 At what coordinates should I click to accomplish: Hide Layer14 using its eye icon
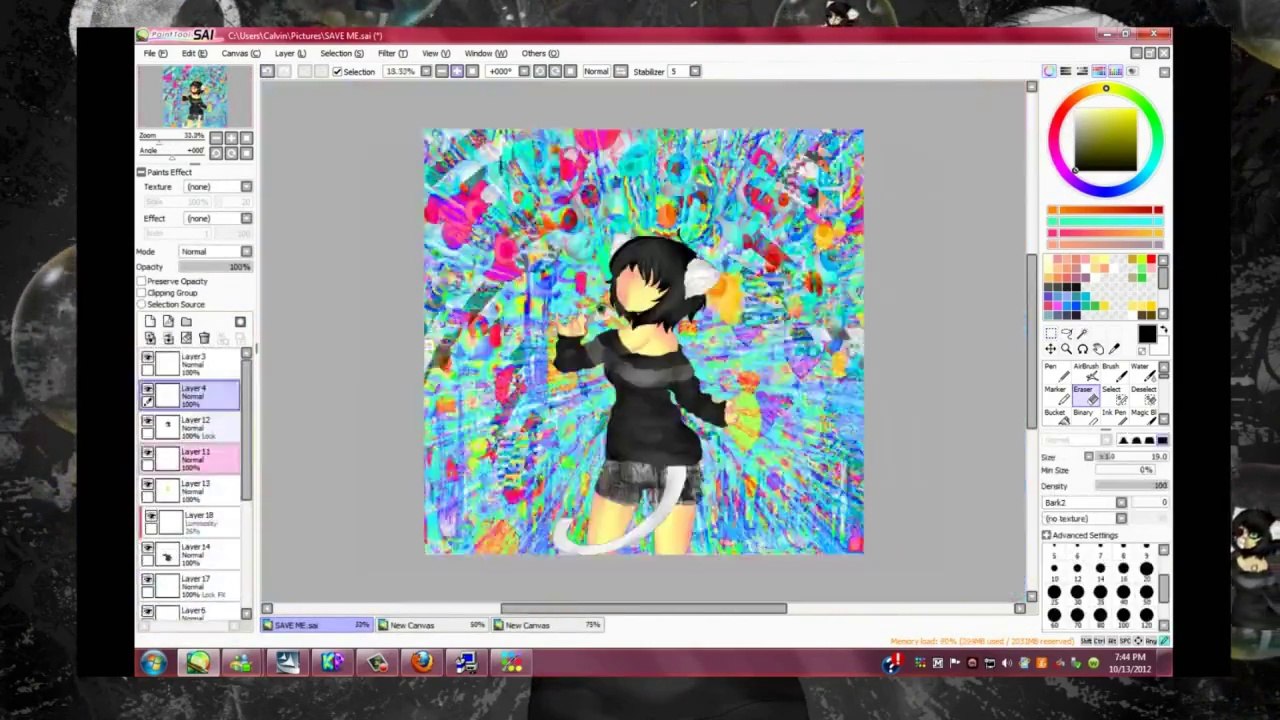(148, 549)
